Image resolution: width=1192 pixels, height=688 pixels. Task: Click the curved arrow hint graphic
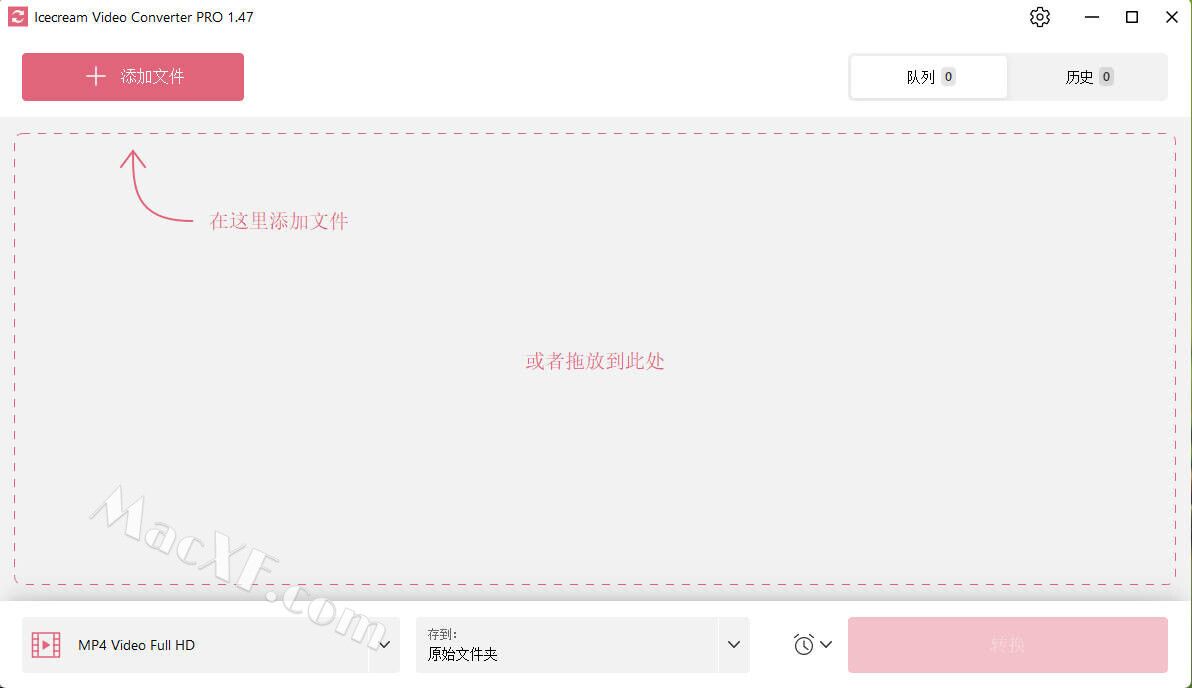tap(156, 185)
